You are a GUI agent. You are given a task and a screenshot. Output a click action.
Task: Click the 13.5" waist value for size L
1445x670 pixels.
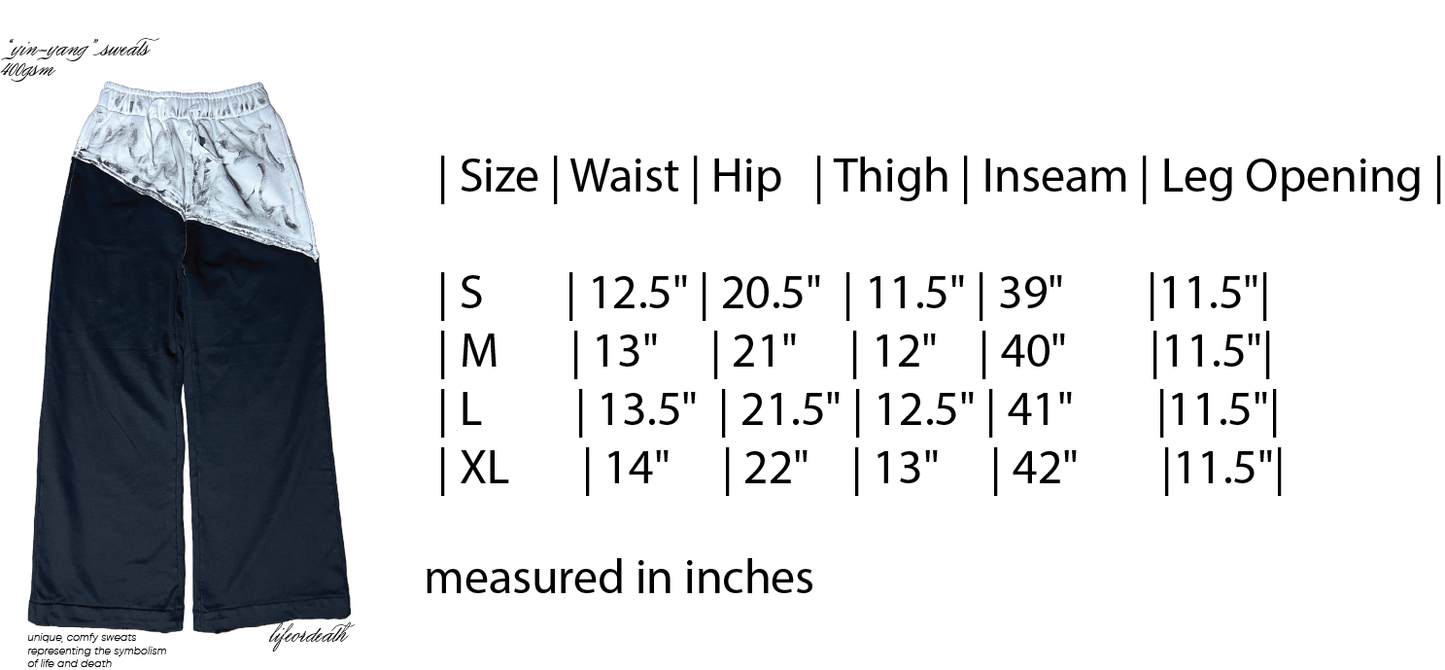pyautogui.click(x=647, y=411)
